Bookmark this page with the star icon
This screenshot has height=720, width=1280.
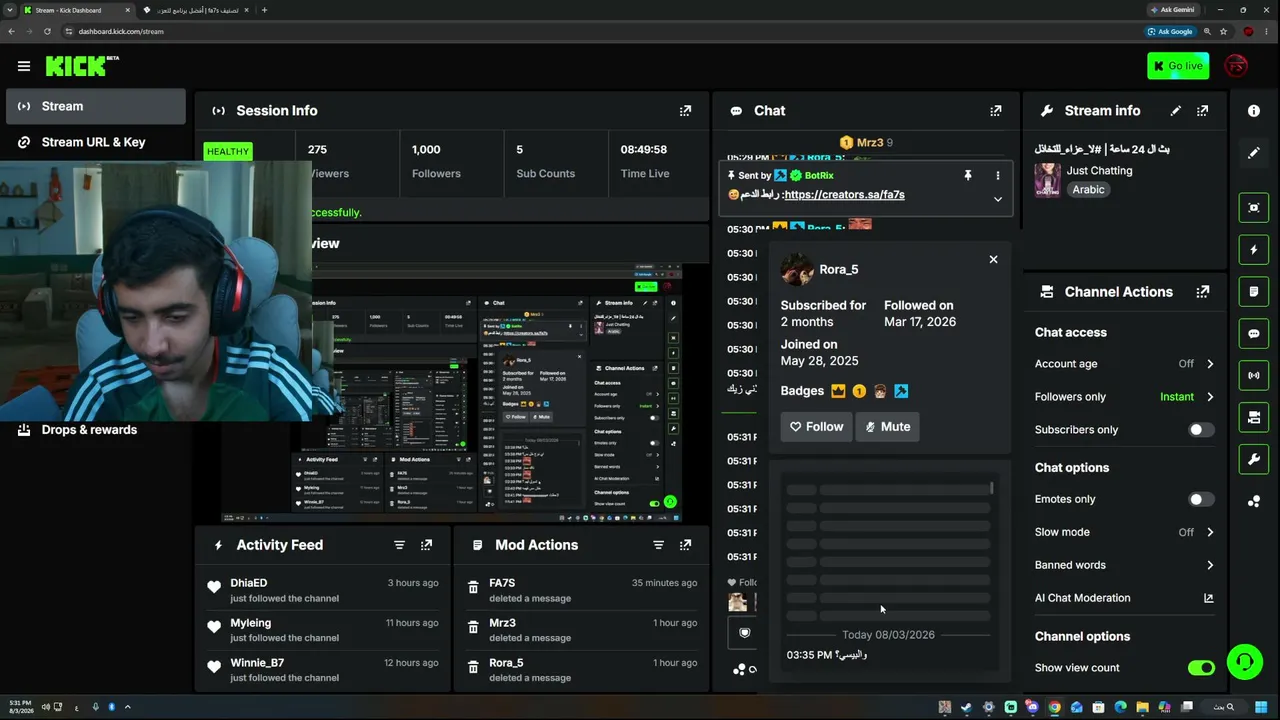click(x=1223, y=31)
